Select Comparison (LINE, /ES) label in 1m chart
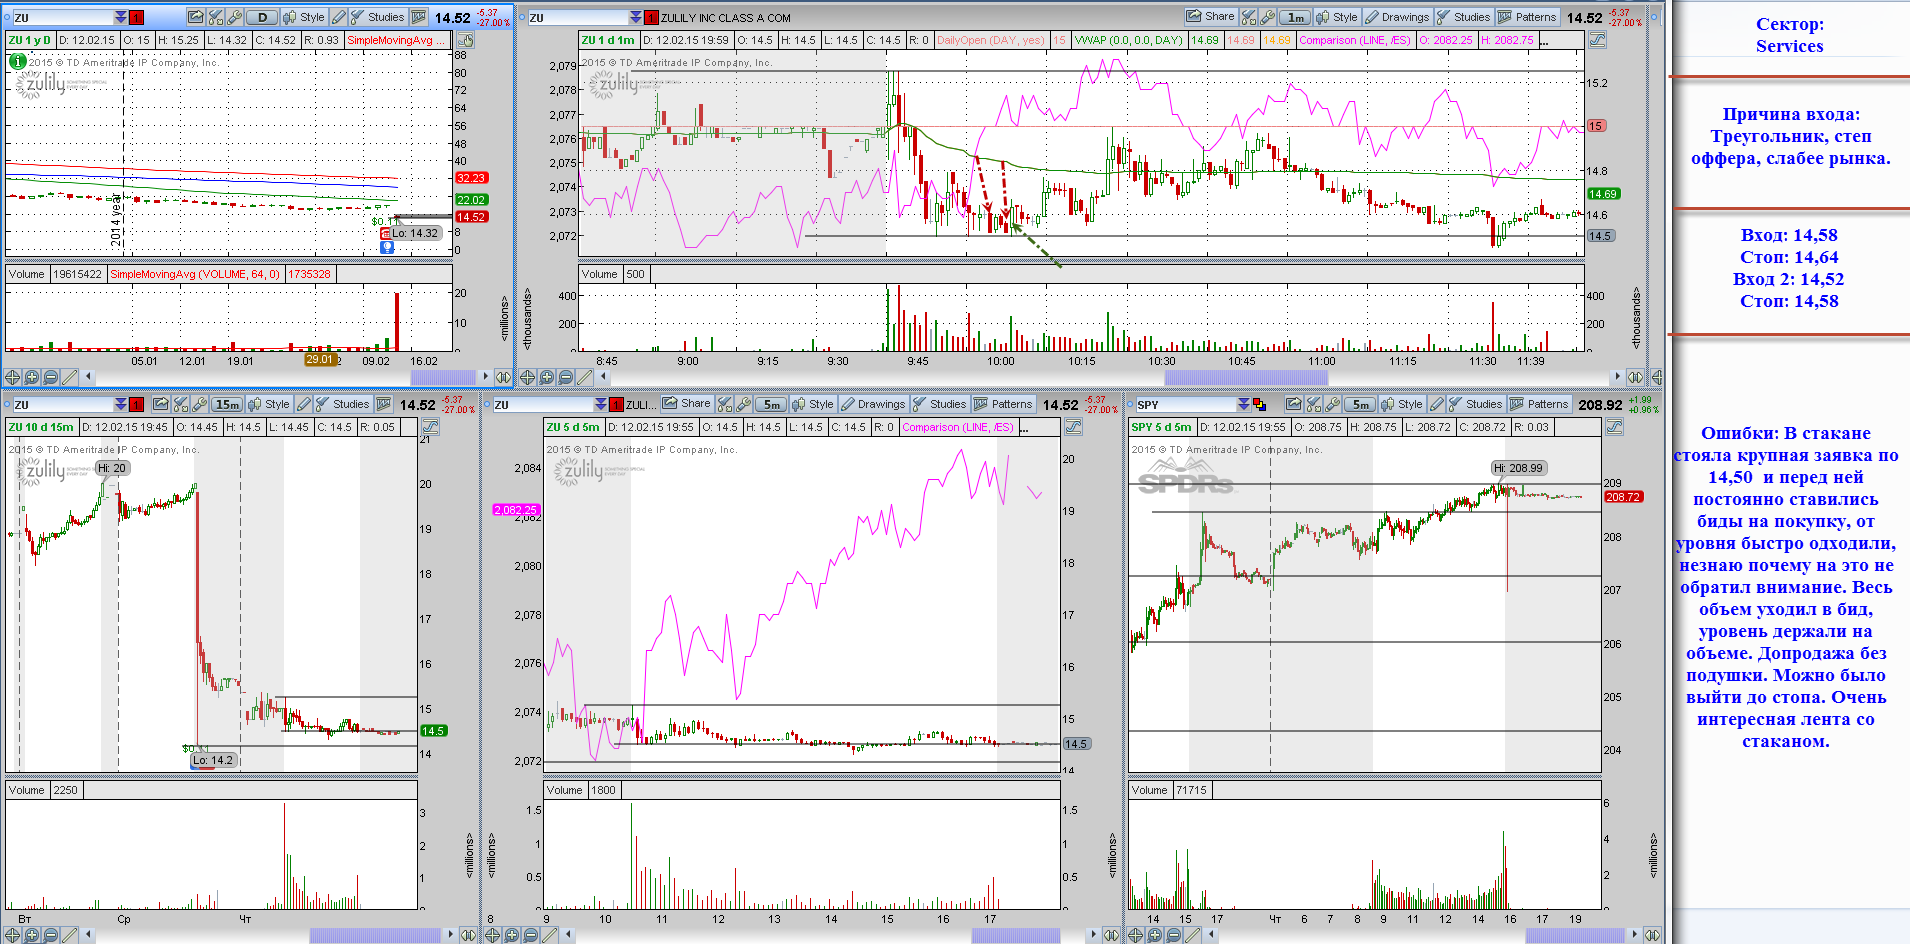This screenshot has width=1910, height=944. (1354, 40)
